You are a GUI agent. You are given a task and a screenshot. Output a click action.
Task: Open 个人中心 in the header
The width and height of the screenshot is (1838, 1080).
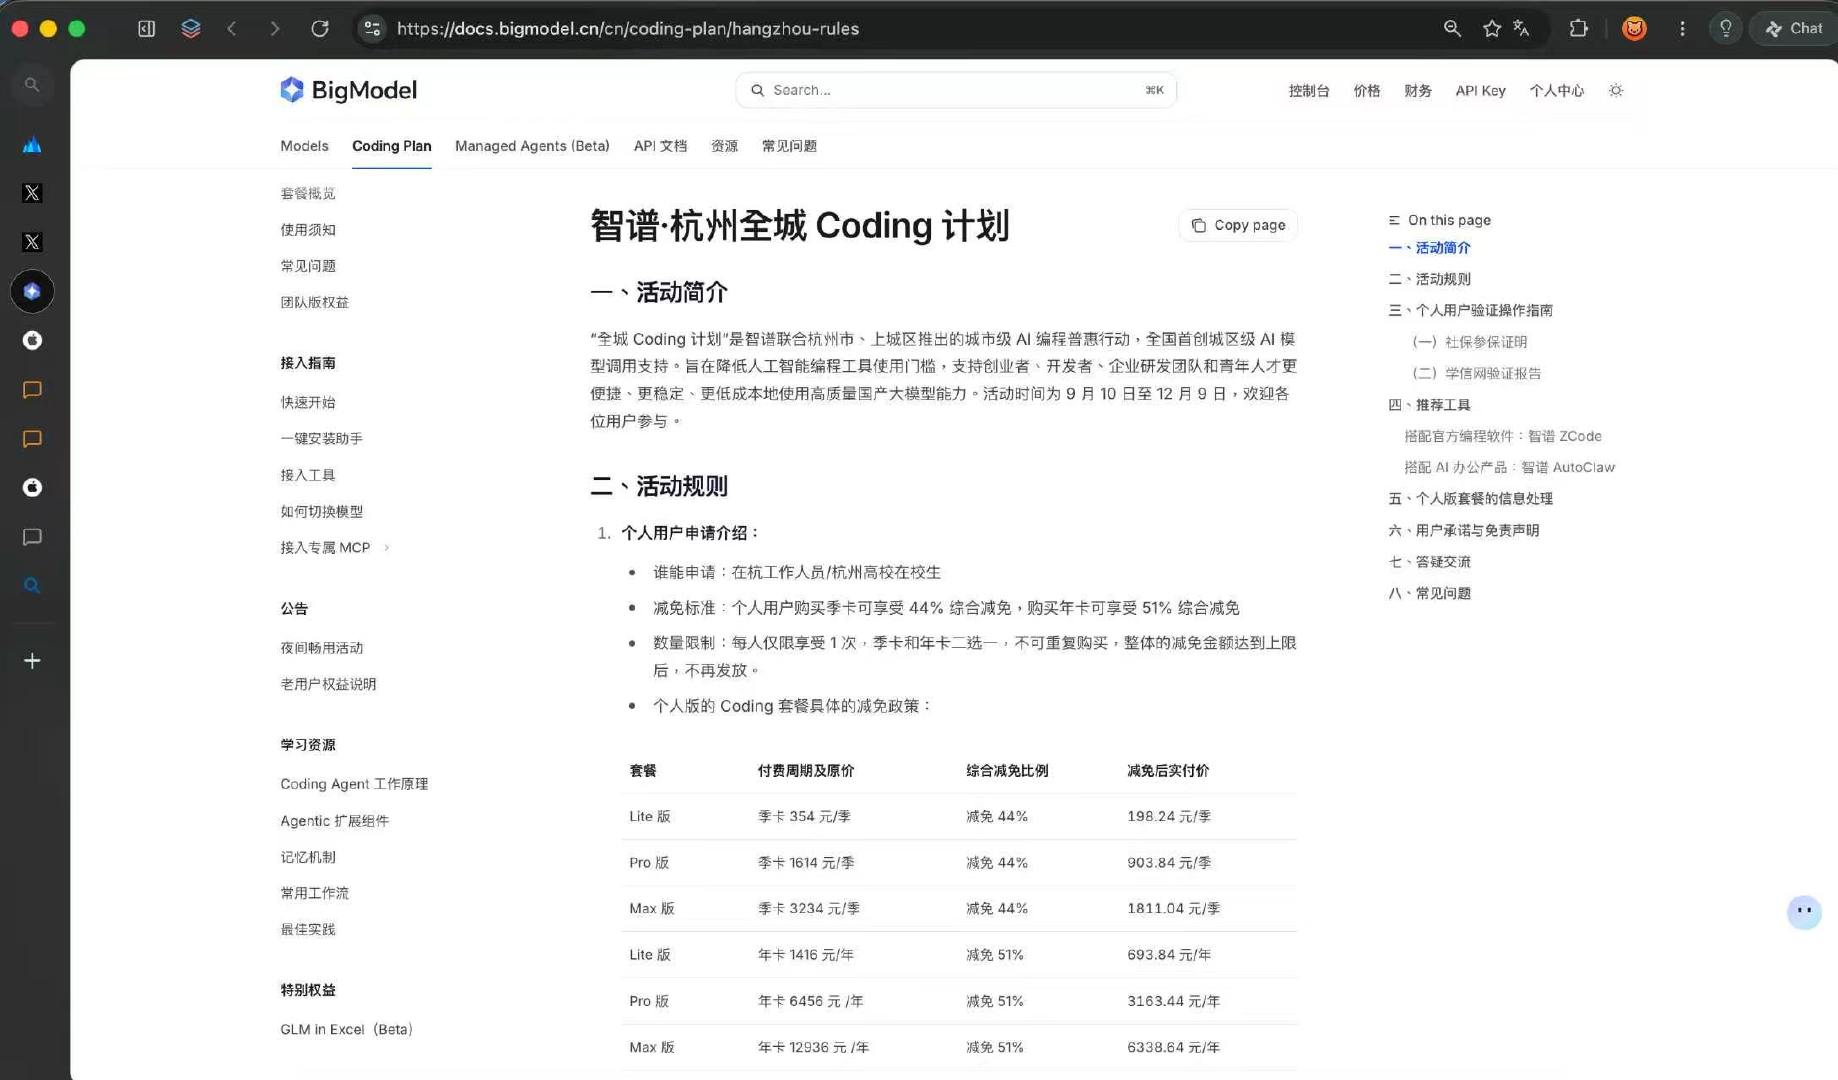click(x=1556, y=91)
